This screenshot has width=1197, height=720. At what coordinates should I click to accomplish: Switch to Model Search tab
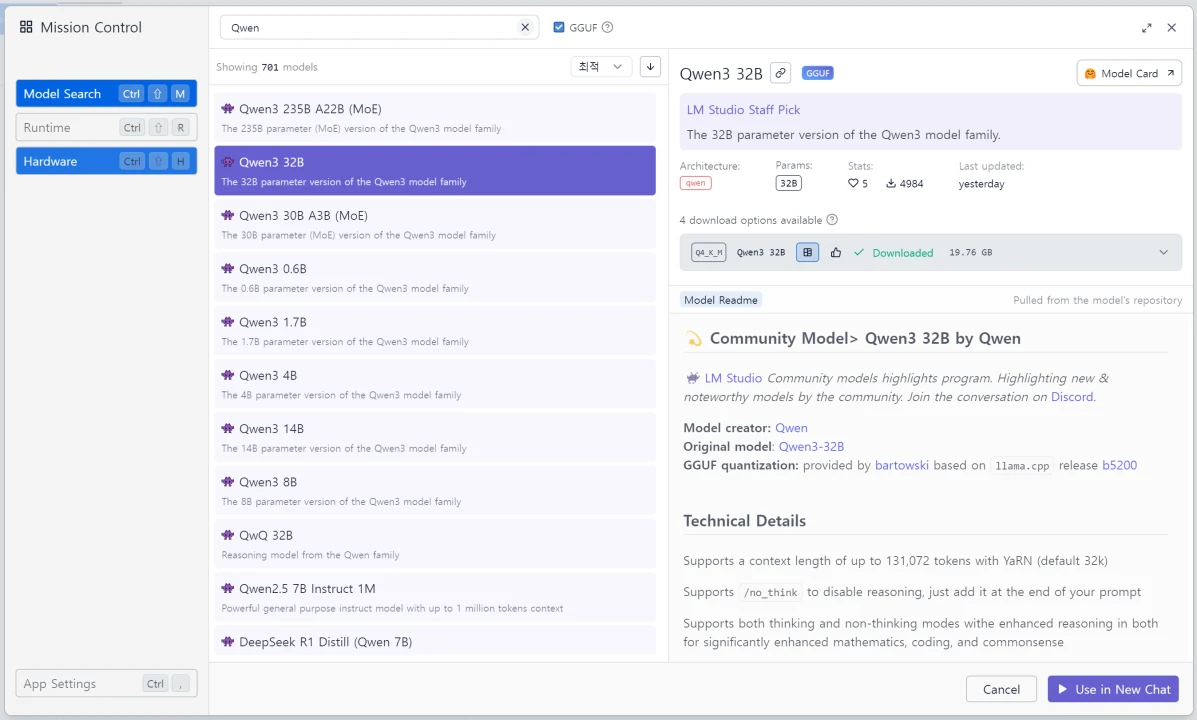[x=106, y=93]
